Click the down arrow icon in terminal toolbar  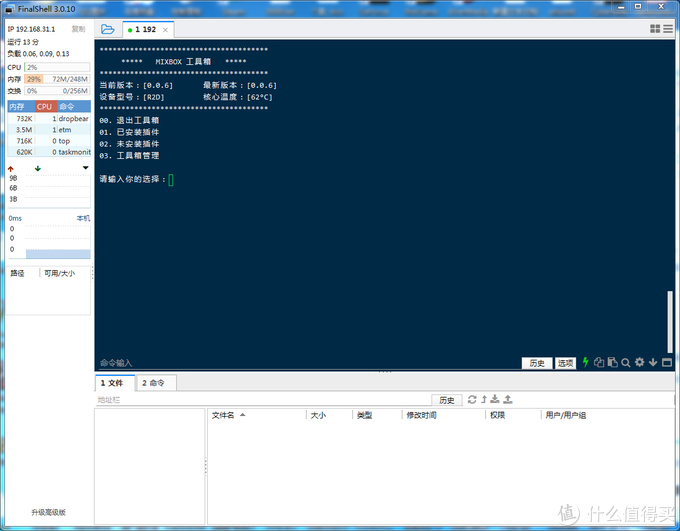point(653,362)
